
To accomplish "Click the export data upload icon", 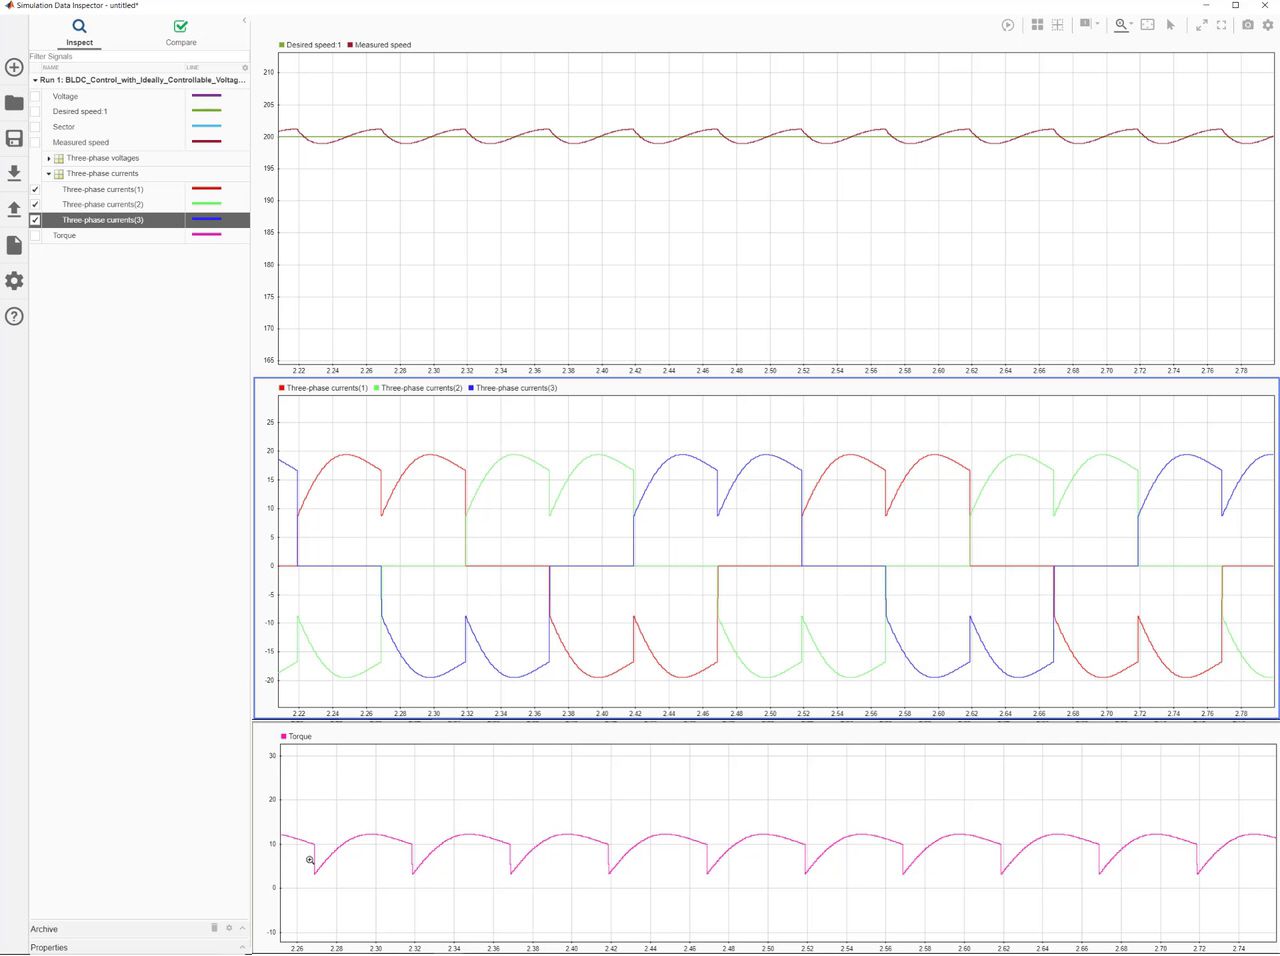I will (x=14, y=209).
